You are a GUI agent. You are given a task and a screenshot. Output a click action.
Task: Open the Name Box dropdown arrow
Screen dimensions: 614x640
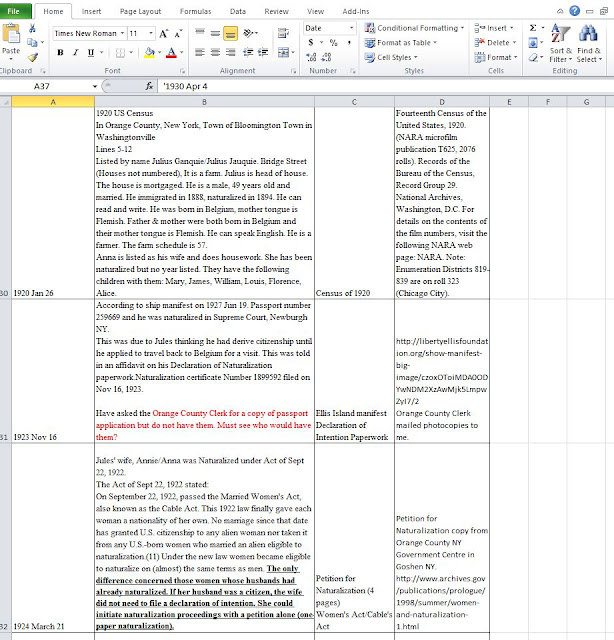point(95,86)
